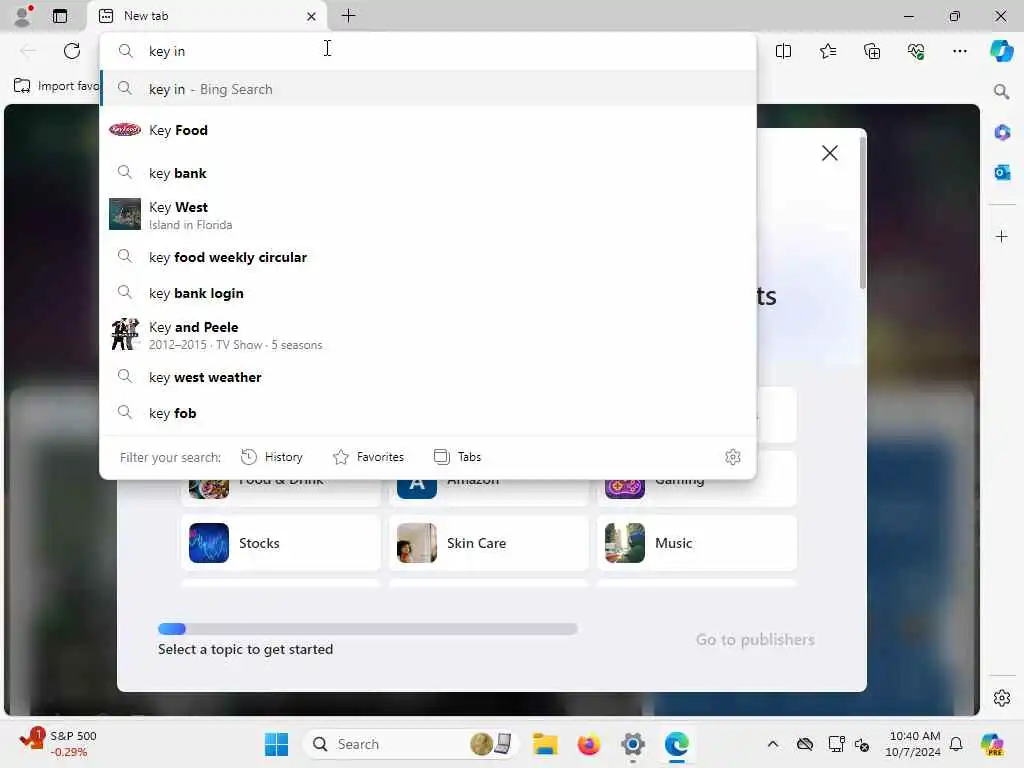Viewport: 1024px width, 768px height.
Task: Click Go to publishers link
Action: point(755,639)
